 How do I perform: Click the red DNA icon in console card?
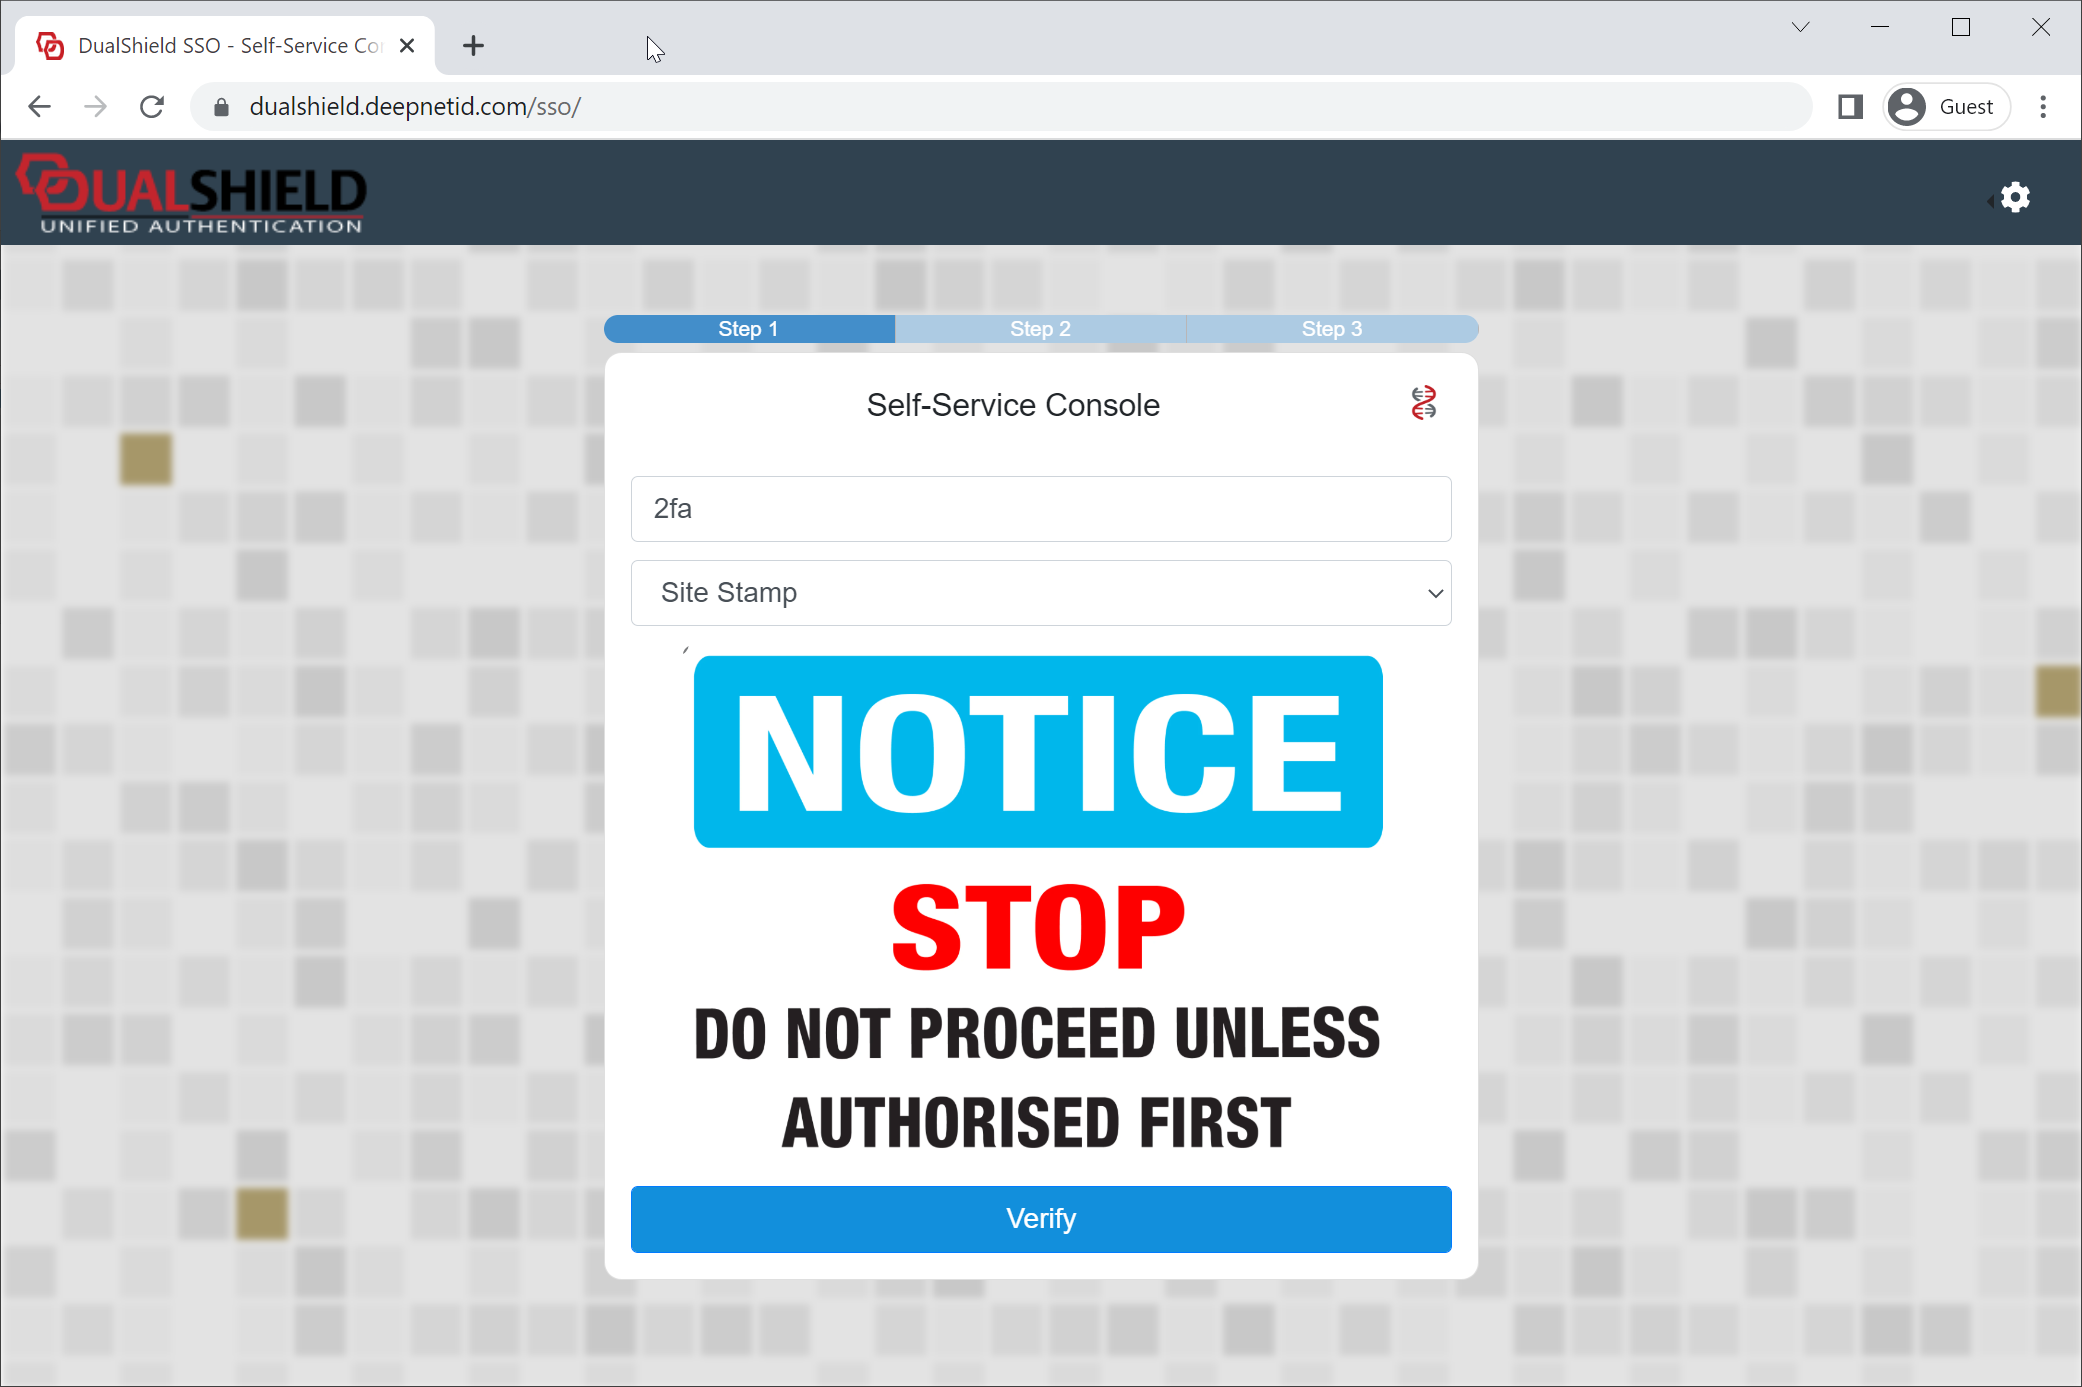point(1423,403)
